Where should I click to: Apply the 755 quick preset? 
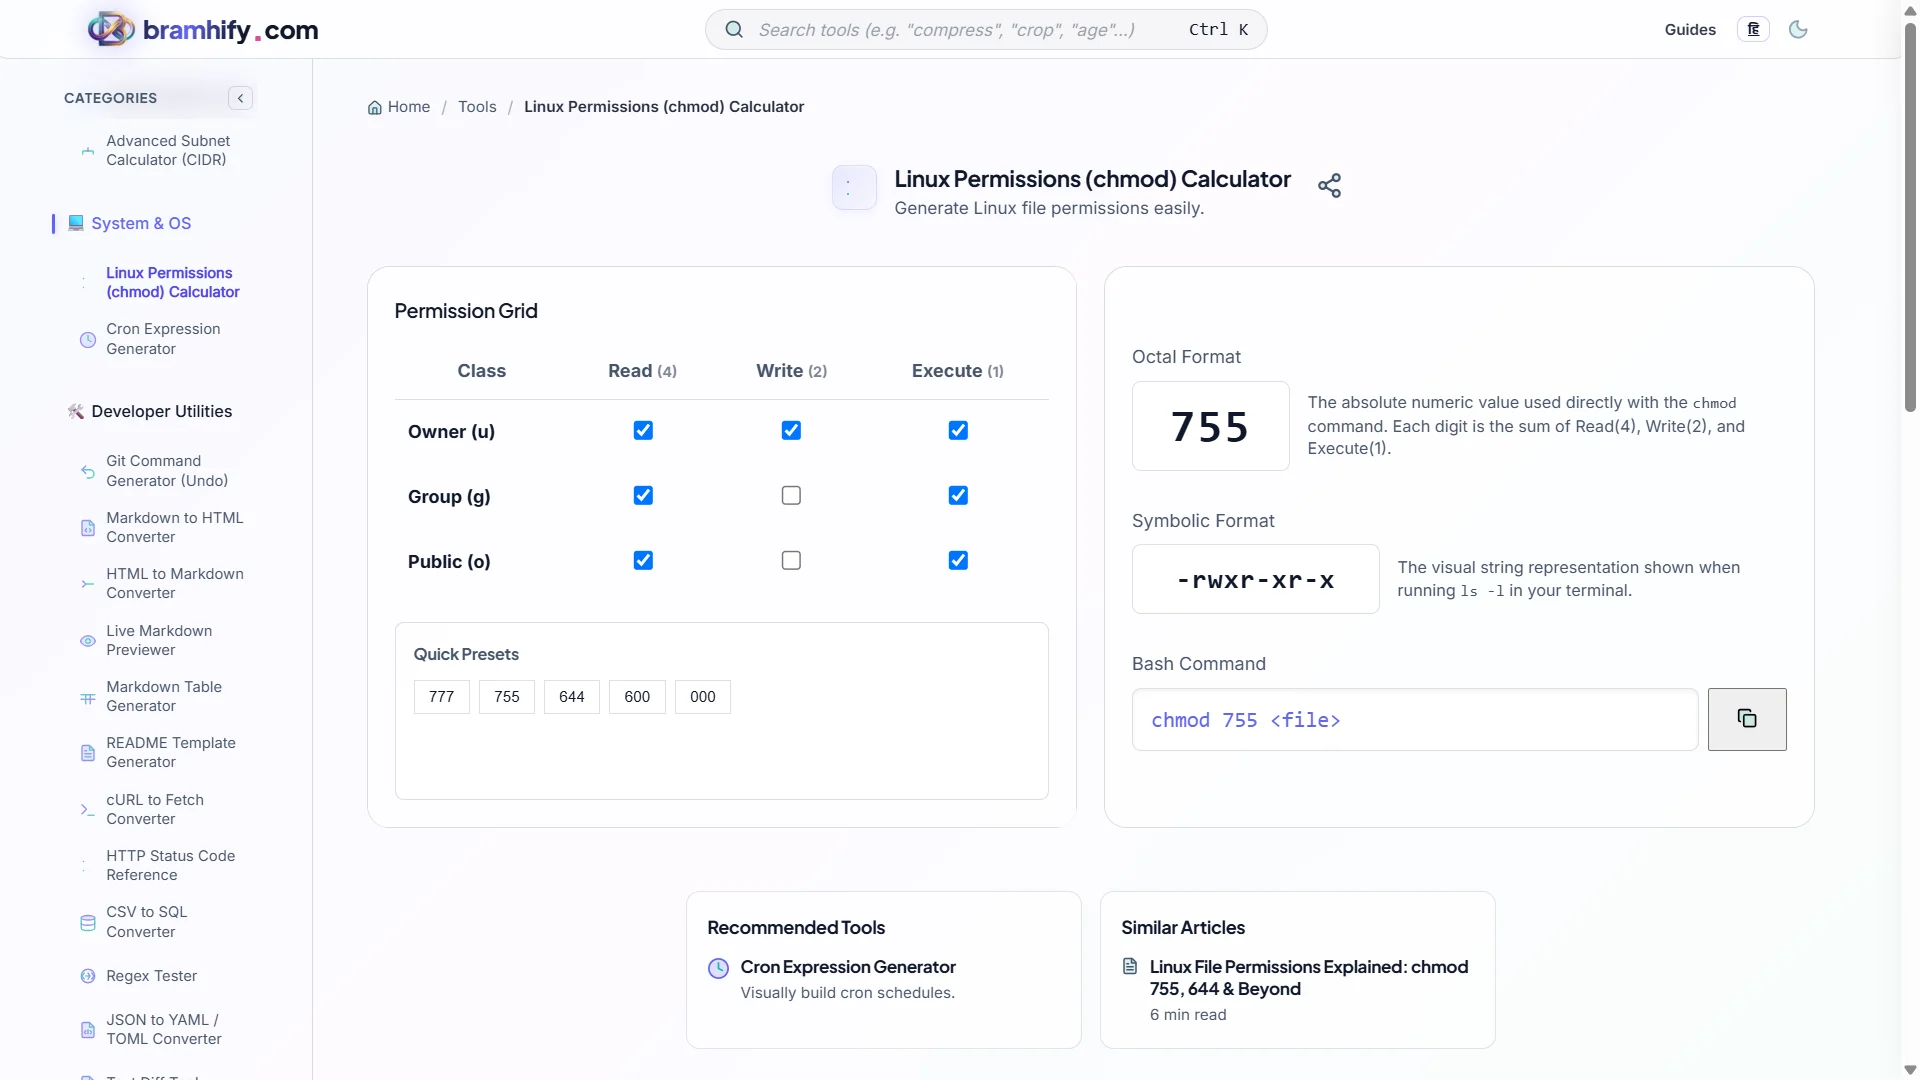pyautogui.click(x=507, y=697)
